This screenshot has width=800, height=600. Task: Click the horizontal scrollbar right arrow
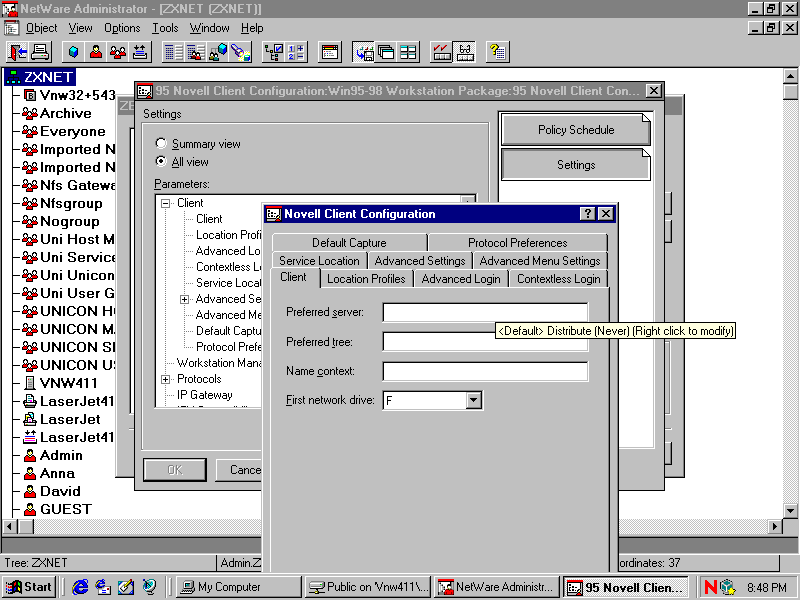pos(775,526)
